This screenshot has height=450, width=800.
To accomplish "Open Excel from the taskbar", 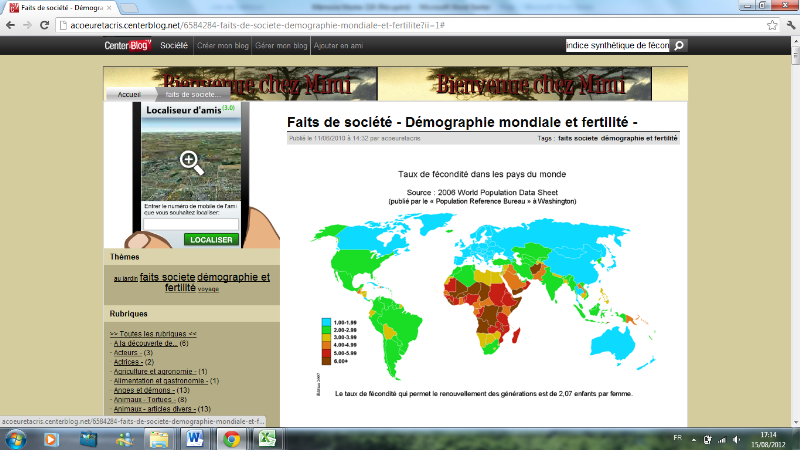I will (268, 438).
